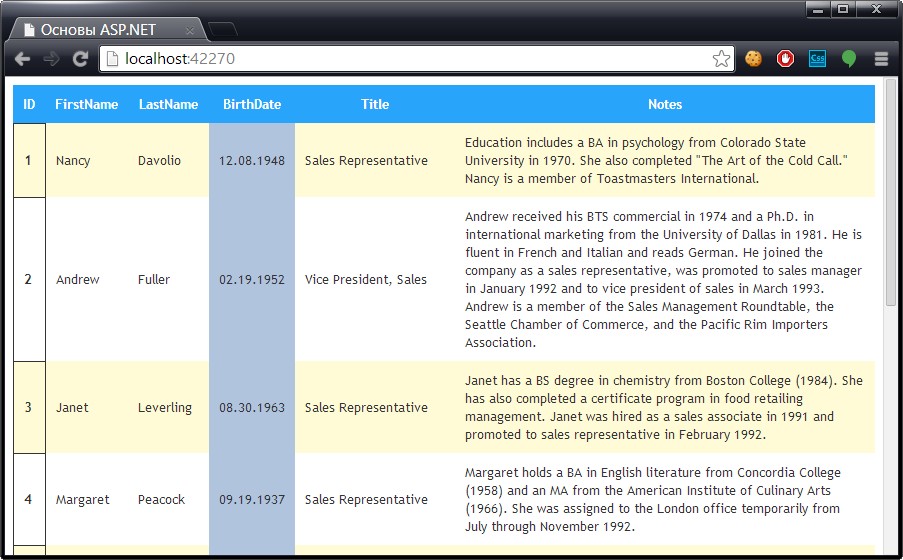Select the ID cell with value 2
The image size is (903, 560).
click(29, 279)
